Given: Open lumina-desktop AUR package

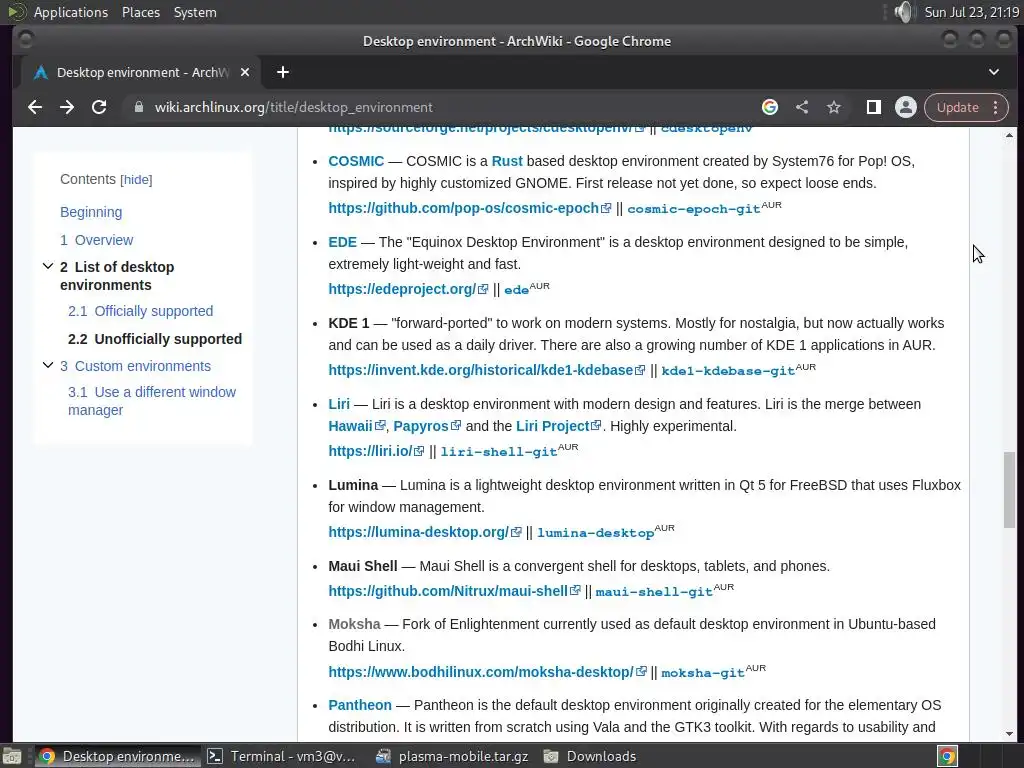Looking at the screenshot, I should (595, 533).
